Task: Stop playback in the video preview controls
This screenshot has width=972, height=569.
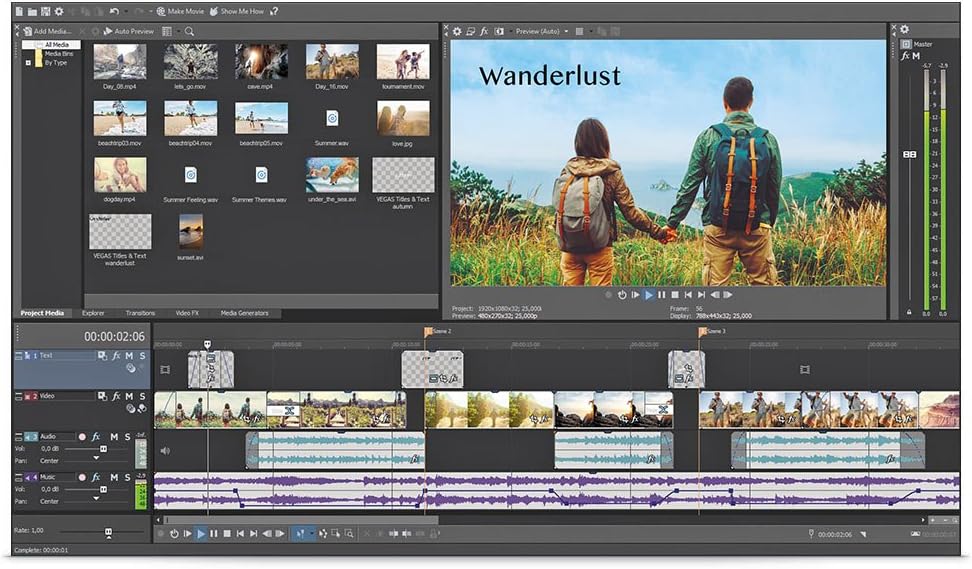Action: [x=675, y=295]
